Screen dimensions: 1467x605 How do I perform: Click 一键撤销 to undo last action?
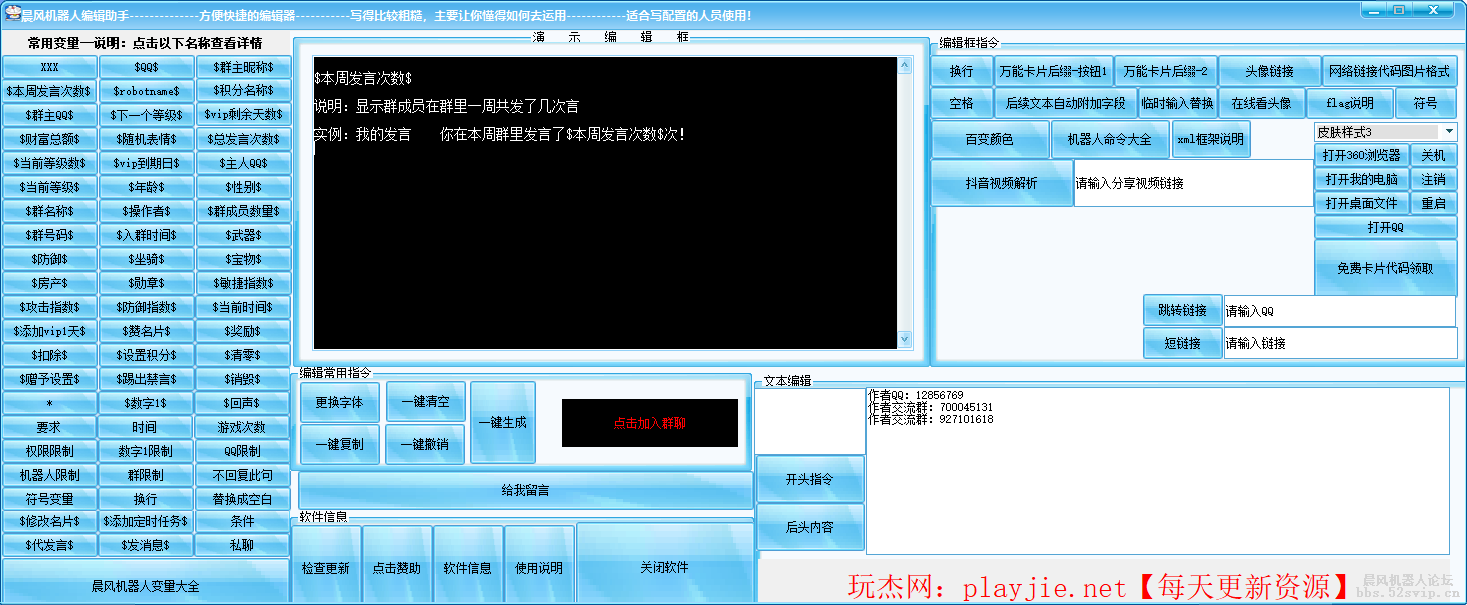coord(424,444)
